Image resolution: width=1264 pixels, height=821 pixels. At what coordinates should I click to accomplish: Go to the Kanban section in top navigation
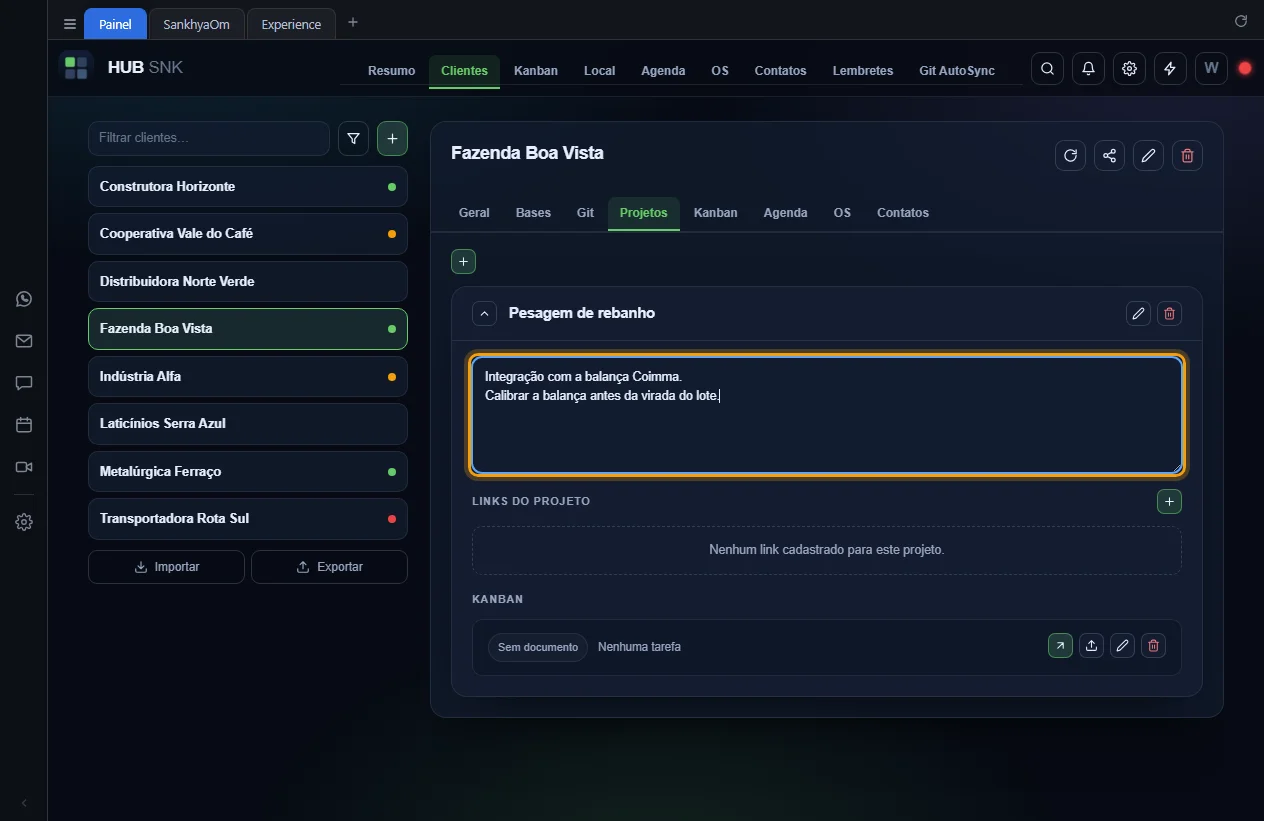tap(536, 71)
